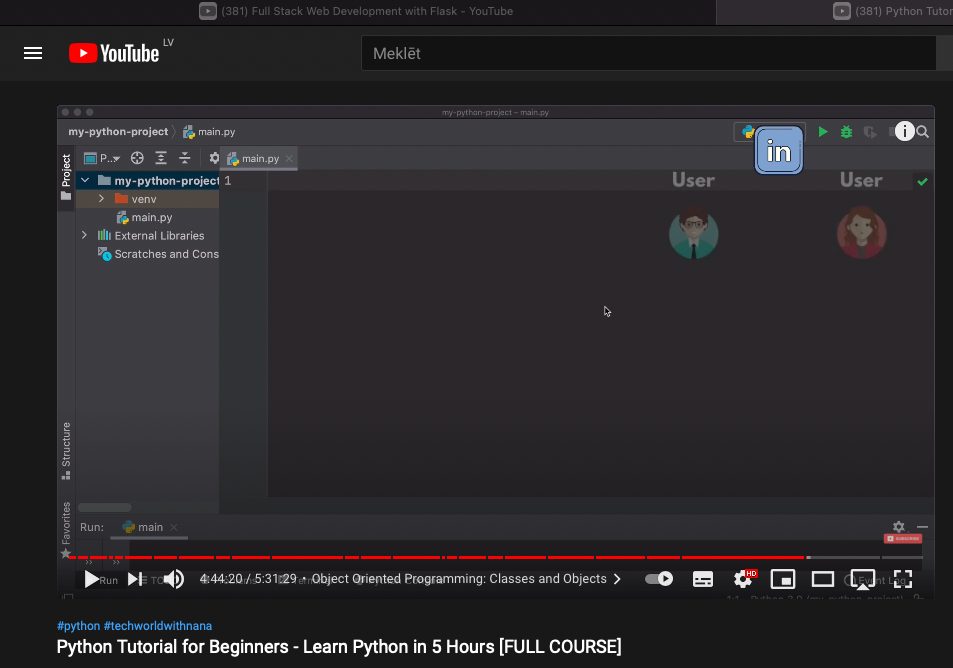Viewport: 953px width, 668px height.
Task: Toggle subtitles with the captions button
Action: click(x=703, y=579)
